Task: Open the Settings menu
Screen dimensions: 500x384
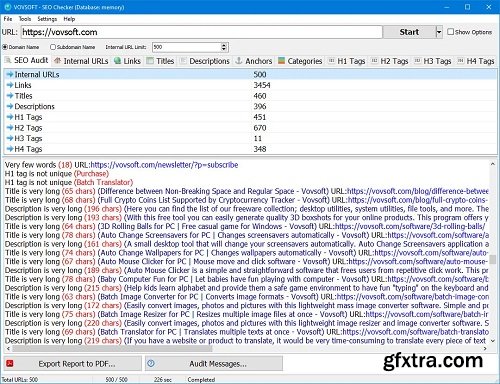Action: (x=47, y=19)
